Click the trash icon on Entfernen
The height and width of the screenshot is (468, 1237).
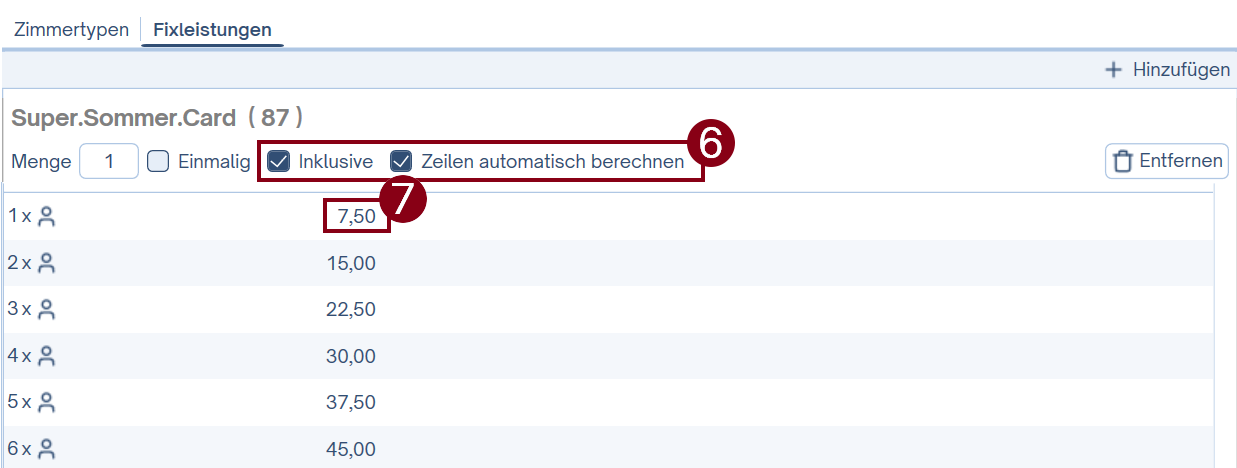pyautogui.click(x=1123, y=161)
